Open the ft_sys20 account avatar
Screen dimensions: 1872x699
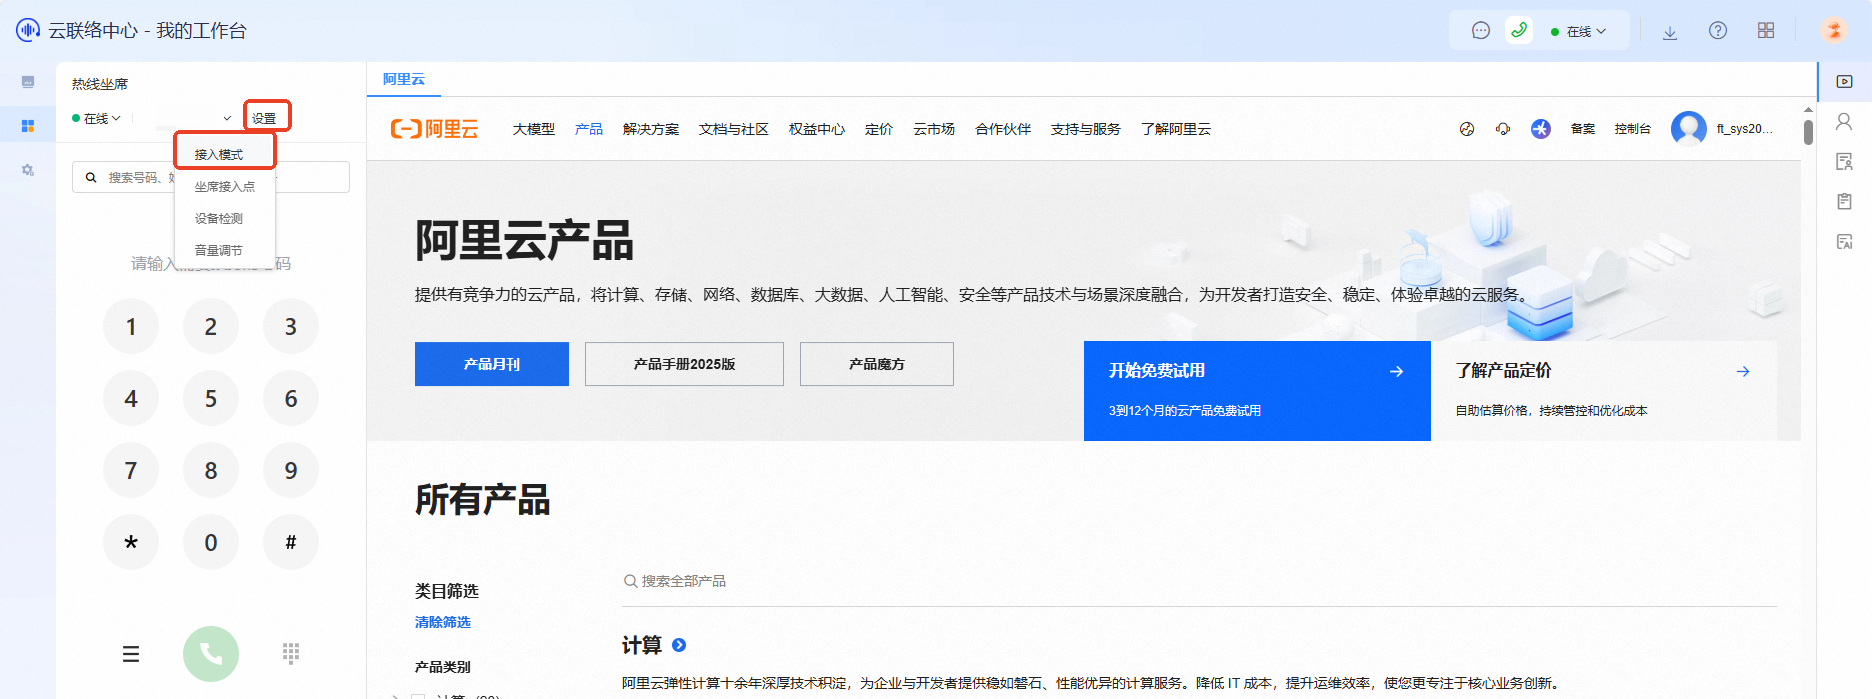coord(1689,129)
